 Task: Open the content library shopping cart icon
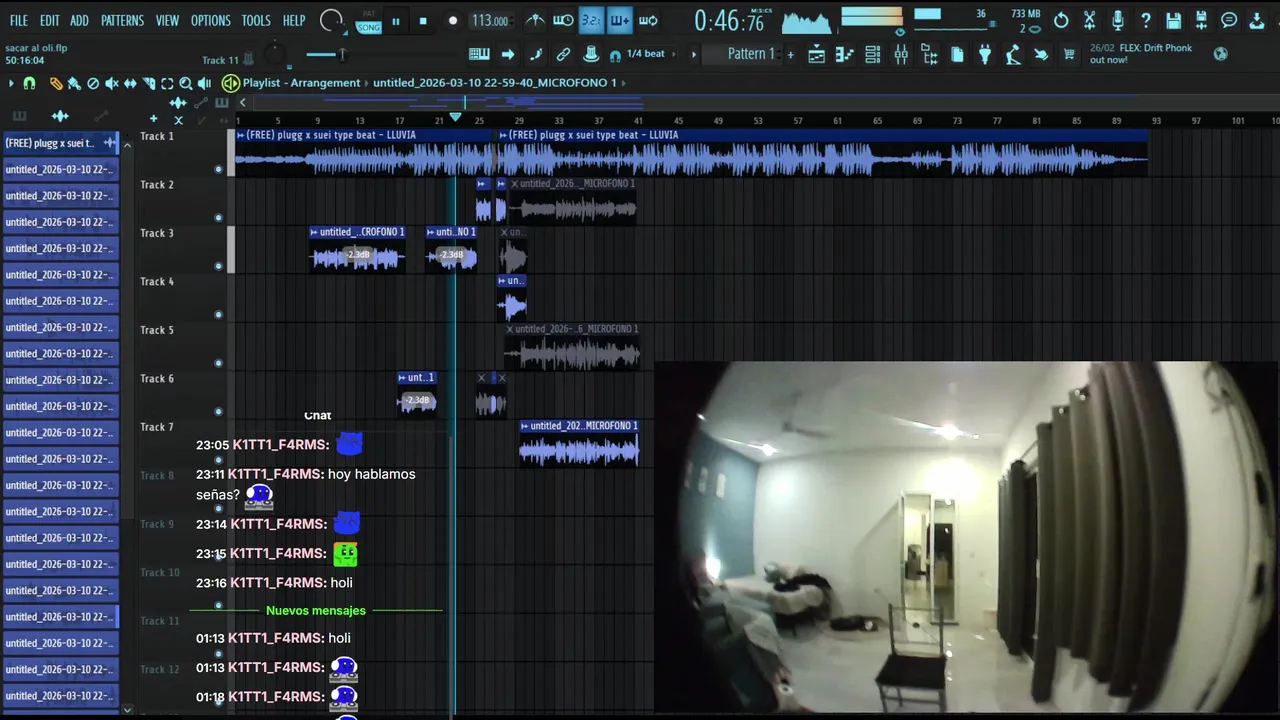(x=1069, y=55)
